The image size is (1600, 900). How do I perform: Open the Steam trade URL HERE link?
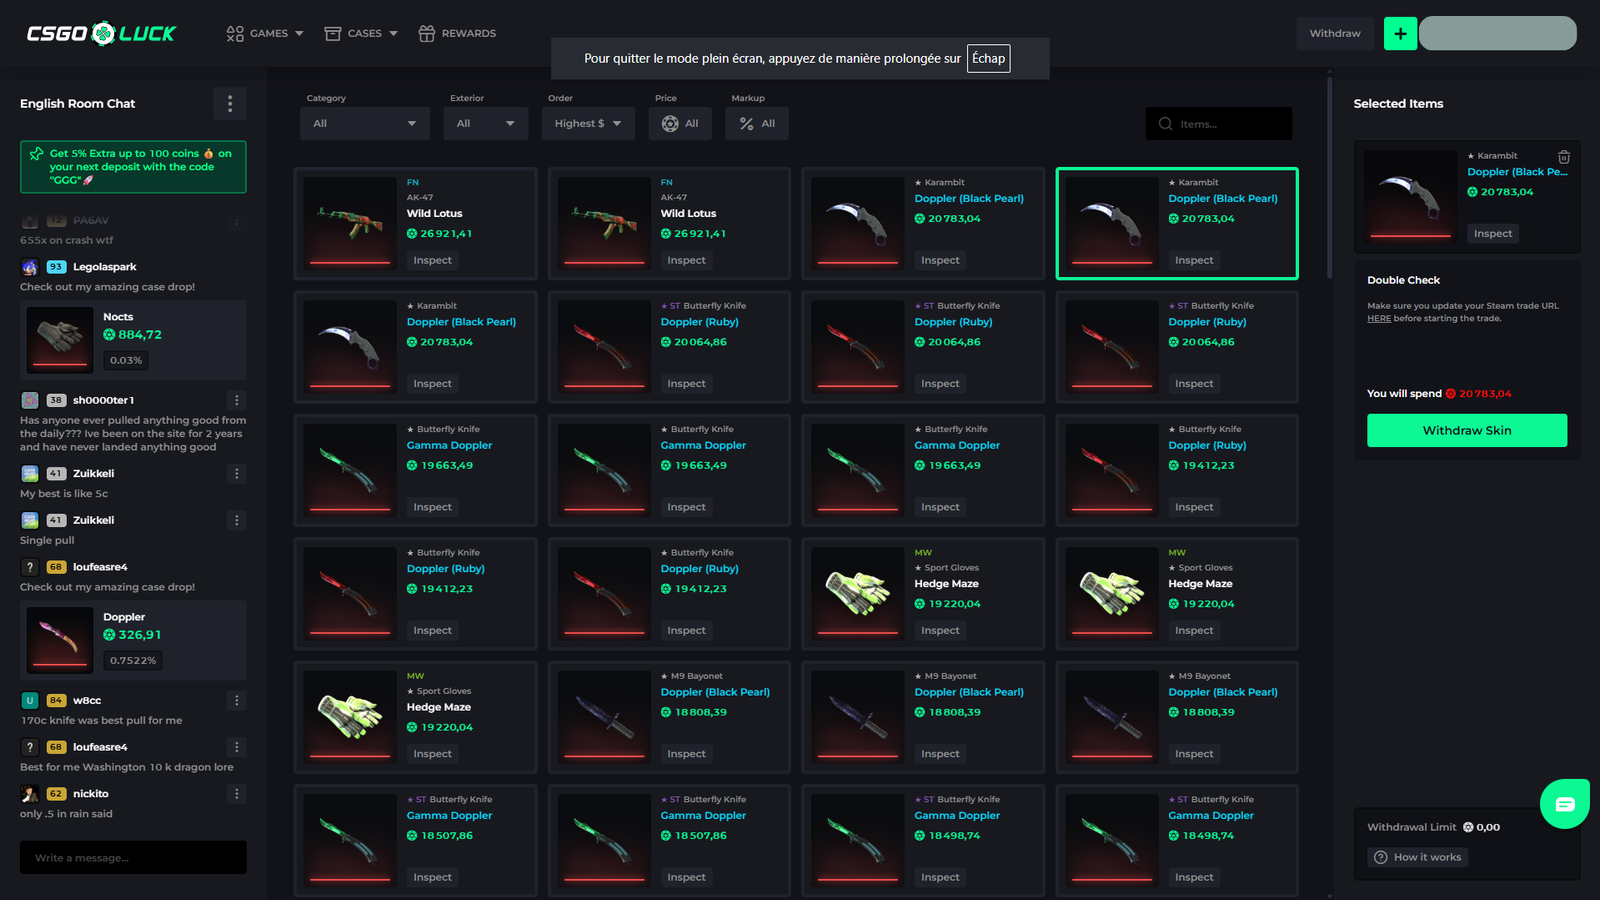tap(1378, 318)
